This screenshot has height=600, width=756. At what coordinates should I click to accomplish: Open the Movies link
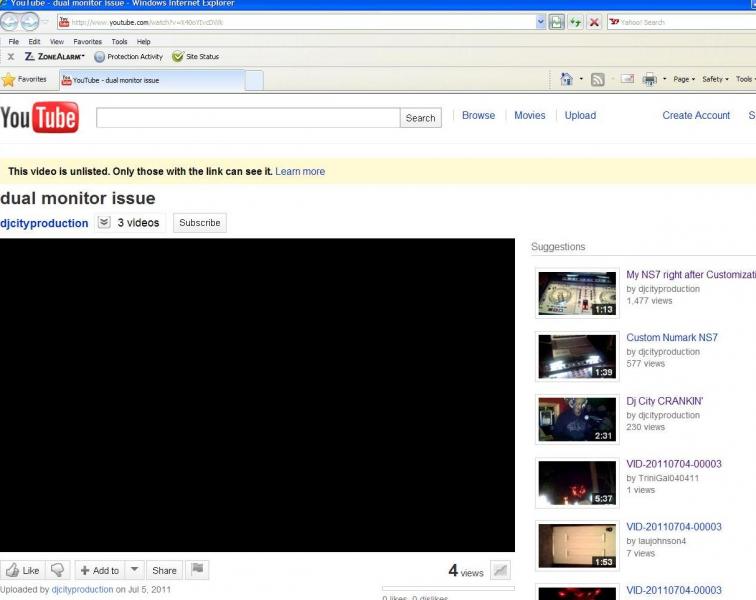(x=529, y=115)
